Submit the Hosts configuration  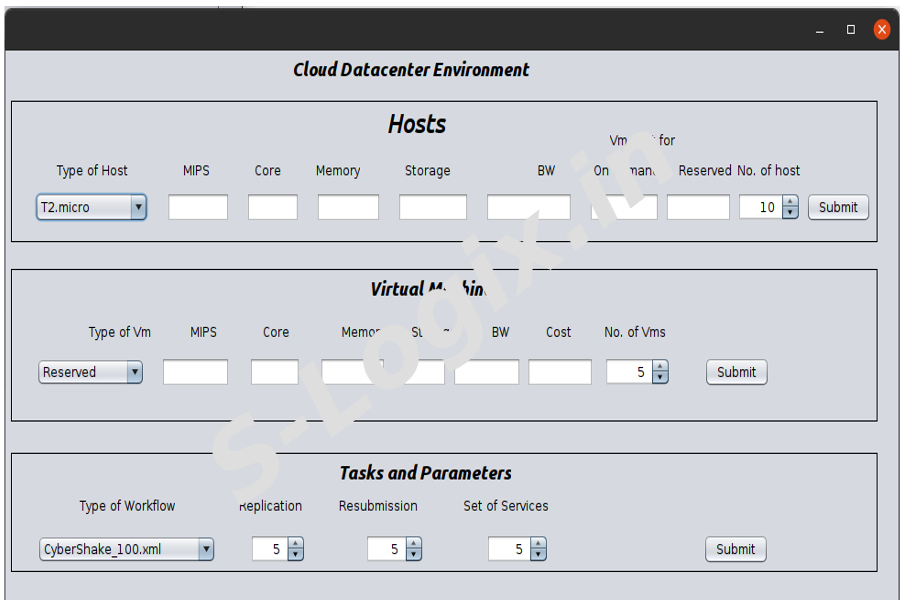point(838,208)
